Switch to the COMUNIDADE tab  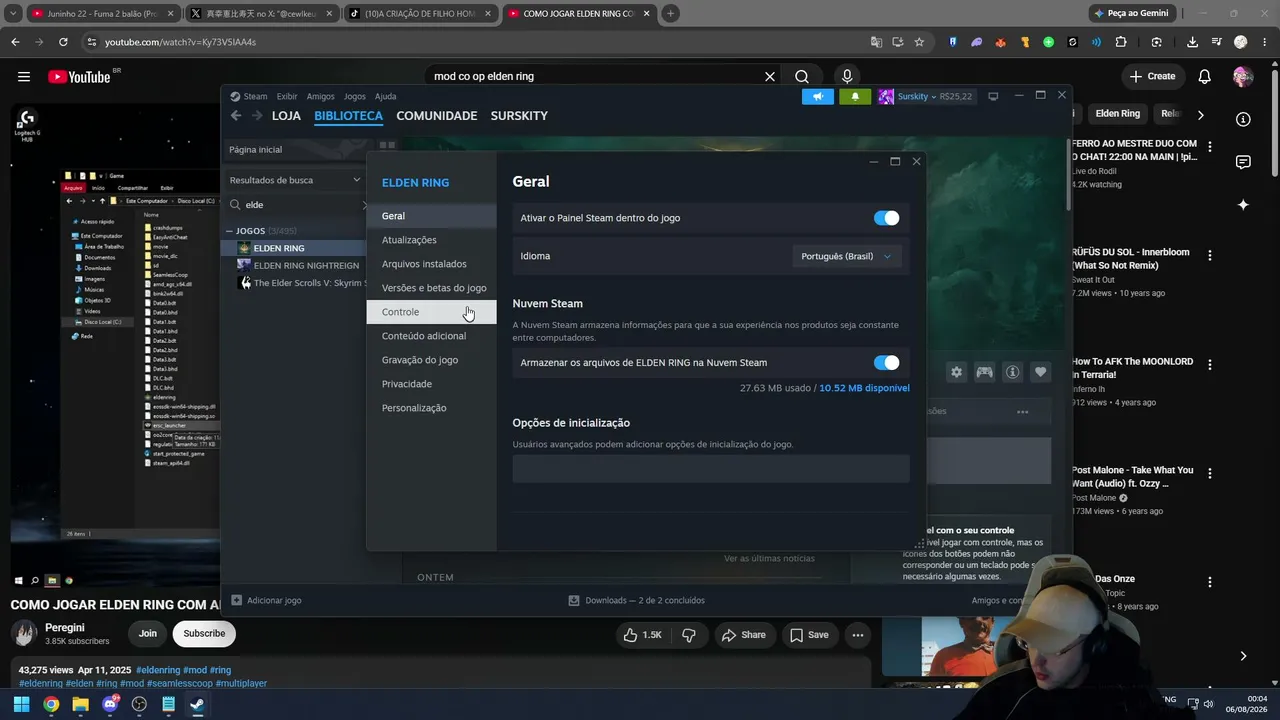coord(437,116)
